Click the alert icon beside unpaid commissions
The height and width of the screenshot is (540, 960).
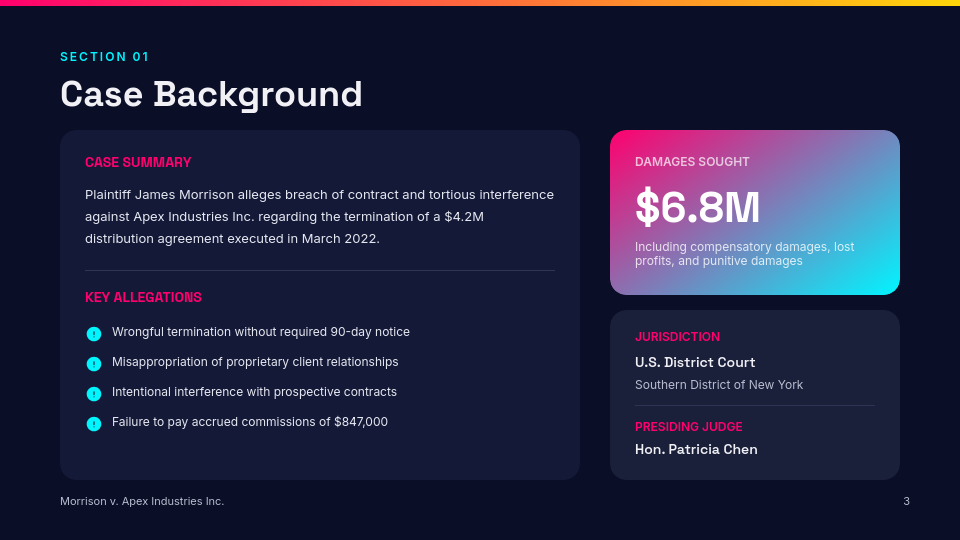[x=94, y=424]
